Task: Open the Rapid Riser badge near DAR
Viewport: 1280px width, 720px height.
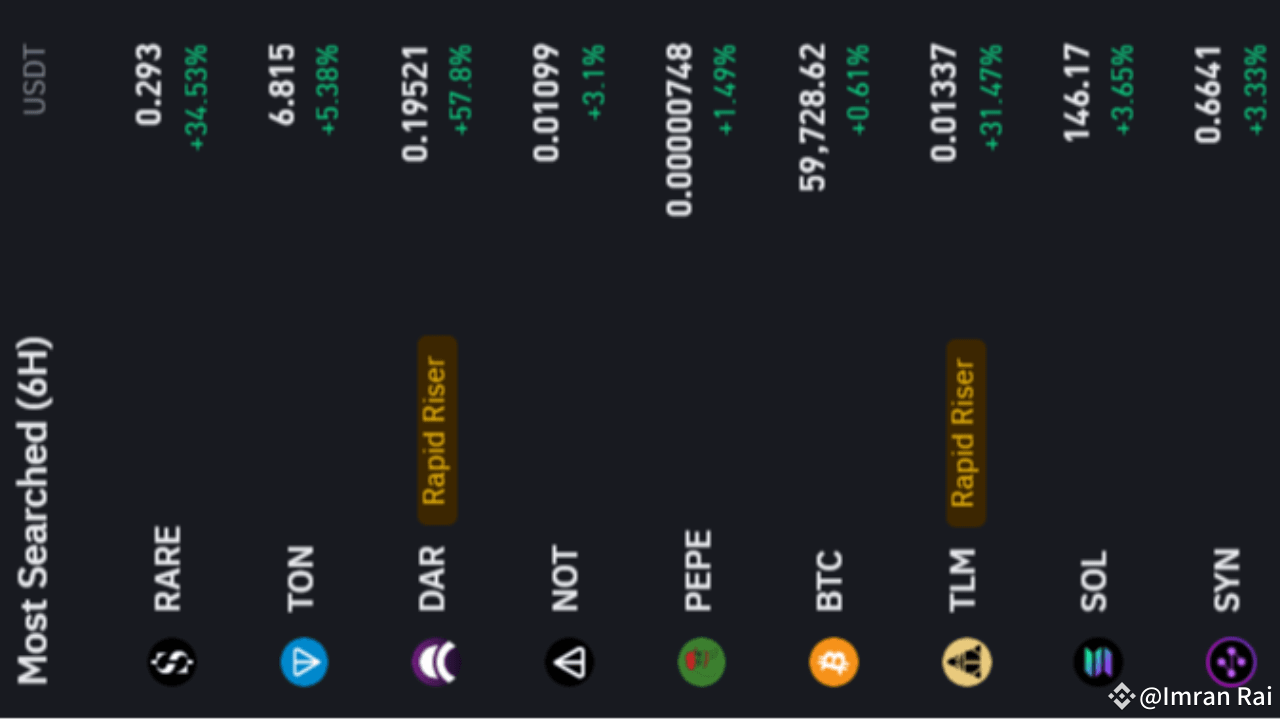Action: (x=437, y=429)
